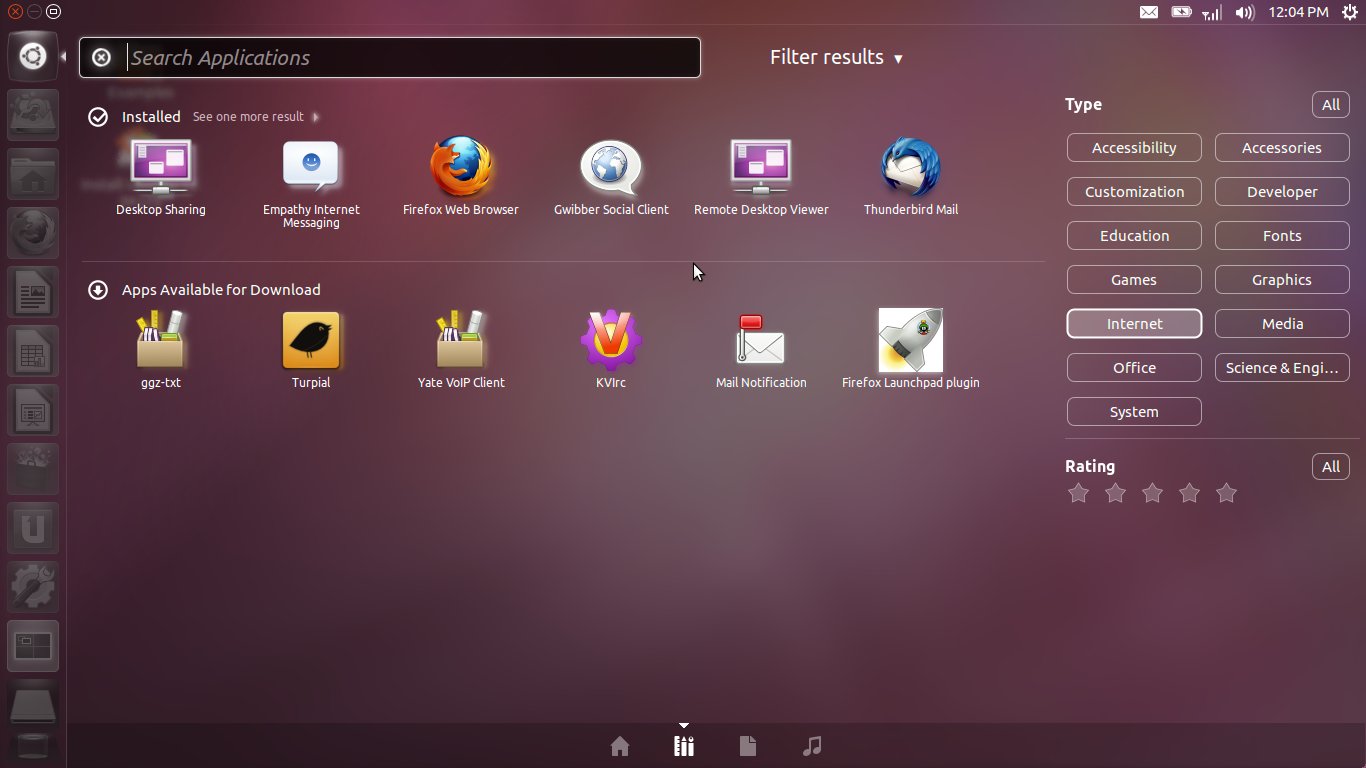Set rating filter to three stars
This screenshot has height=768, width=1366.
[x=1152, y=493]
